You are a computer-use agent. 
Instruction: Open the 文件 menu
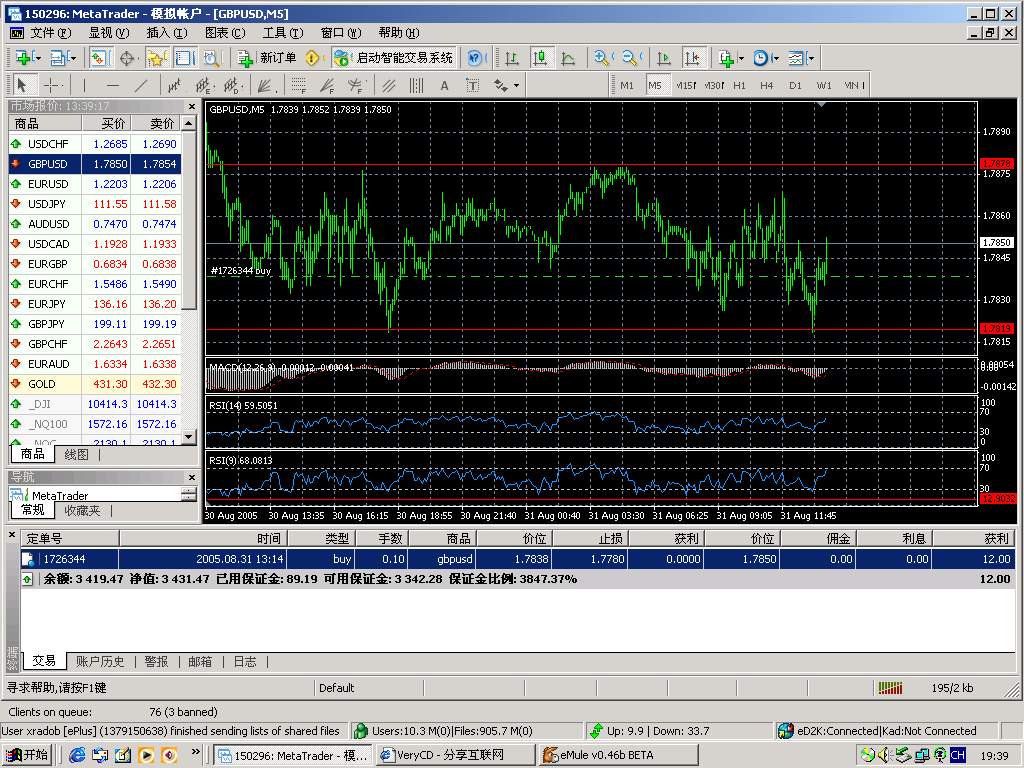(50, 33)
